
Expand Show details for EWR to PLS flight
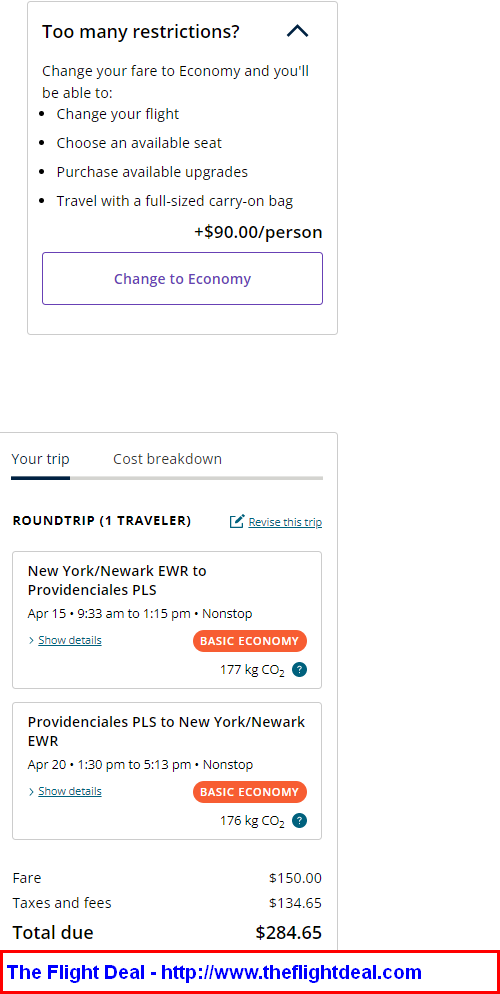point(70,640)
